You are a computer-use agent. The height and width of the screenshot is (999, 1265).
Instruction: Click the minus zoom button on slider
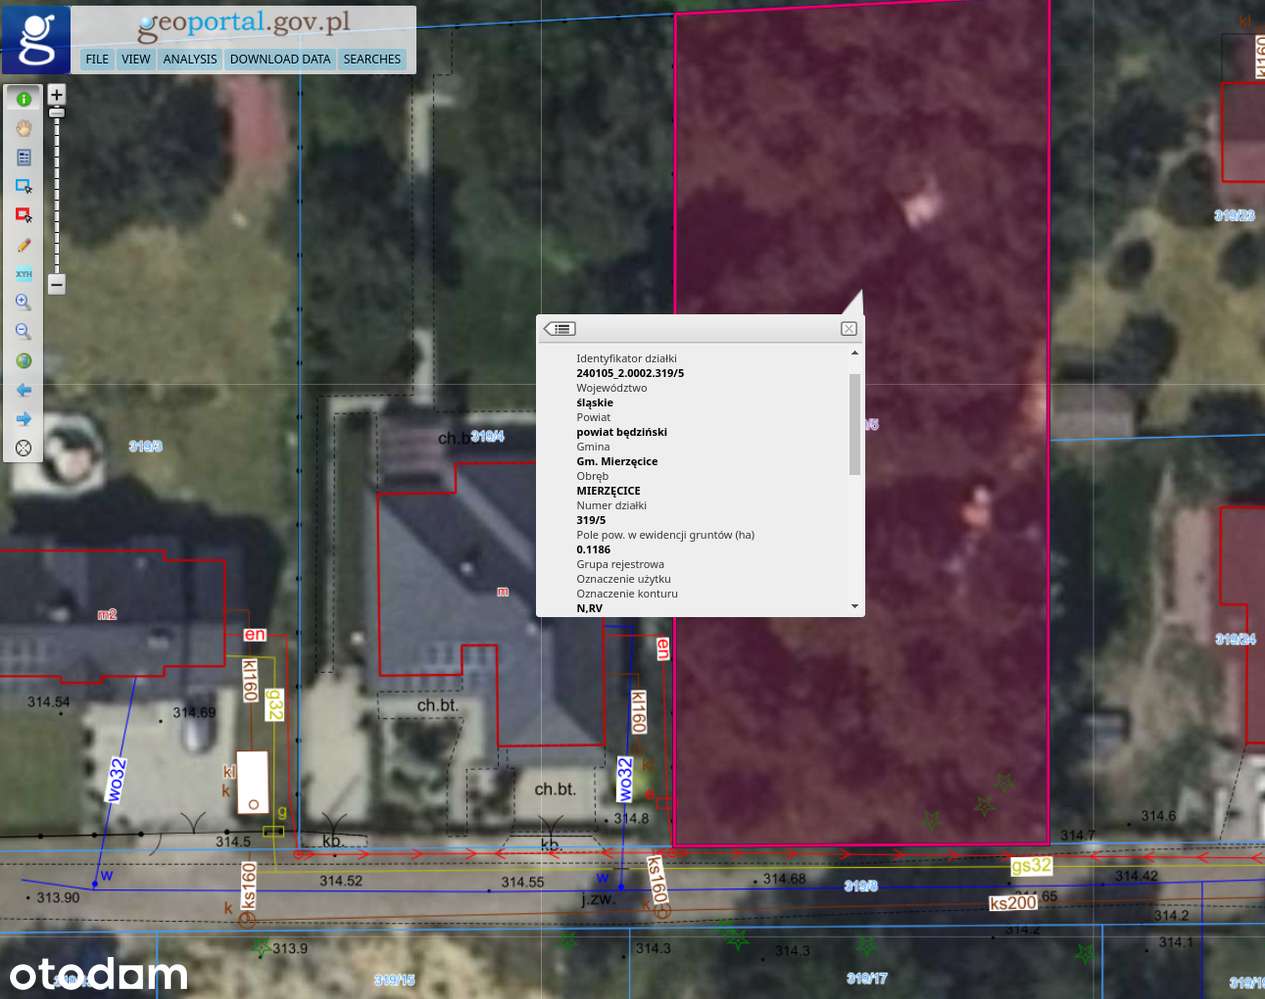click(x=57, y=284)
